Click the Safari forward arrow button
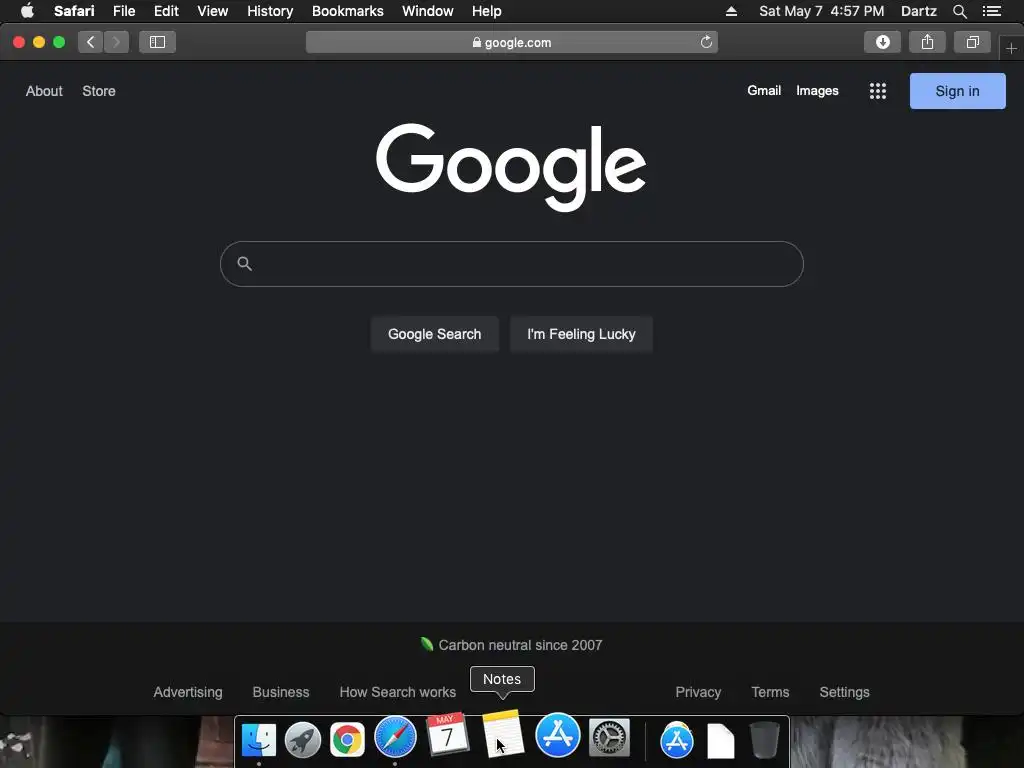Image resolution: width=1024 pixels, height=768 pixels. tap(116, 42)
